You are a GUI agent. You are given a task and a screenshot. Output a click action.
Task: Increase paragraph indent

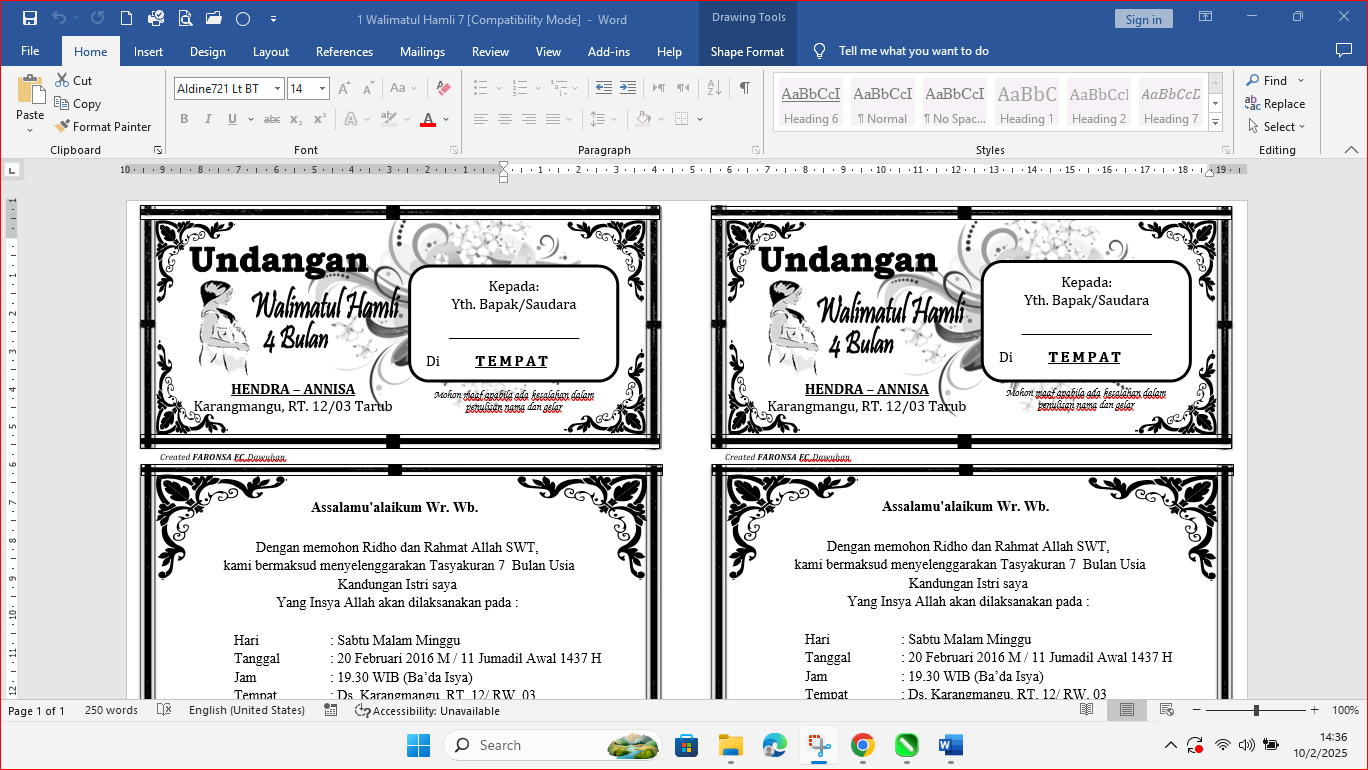pyautogui.click(x=628, y=88)
